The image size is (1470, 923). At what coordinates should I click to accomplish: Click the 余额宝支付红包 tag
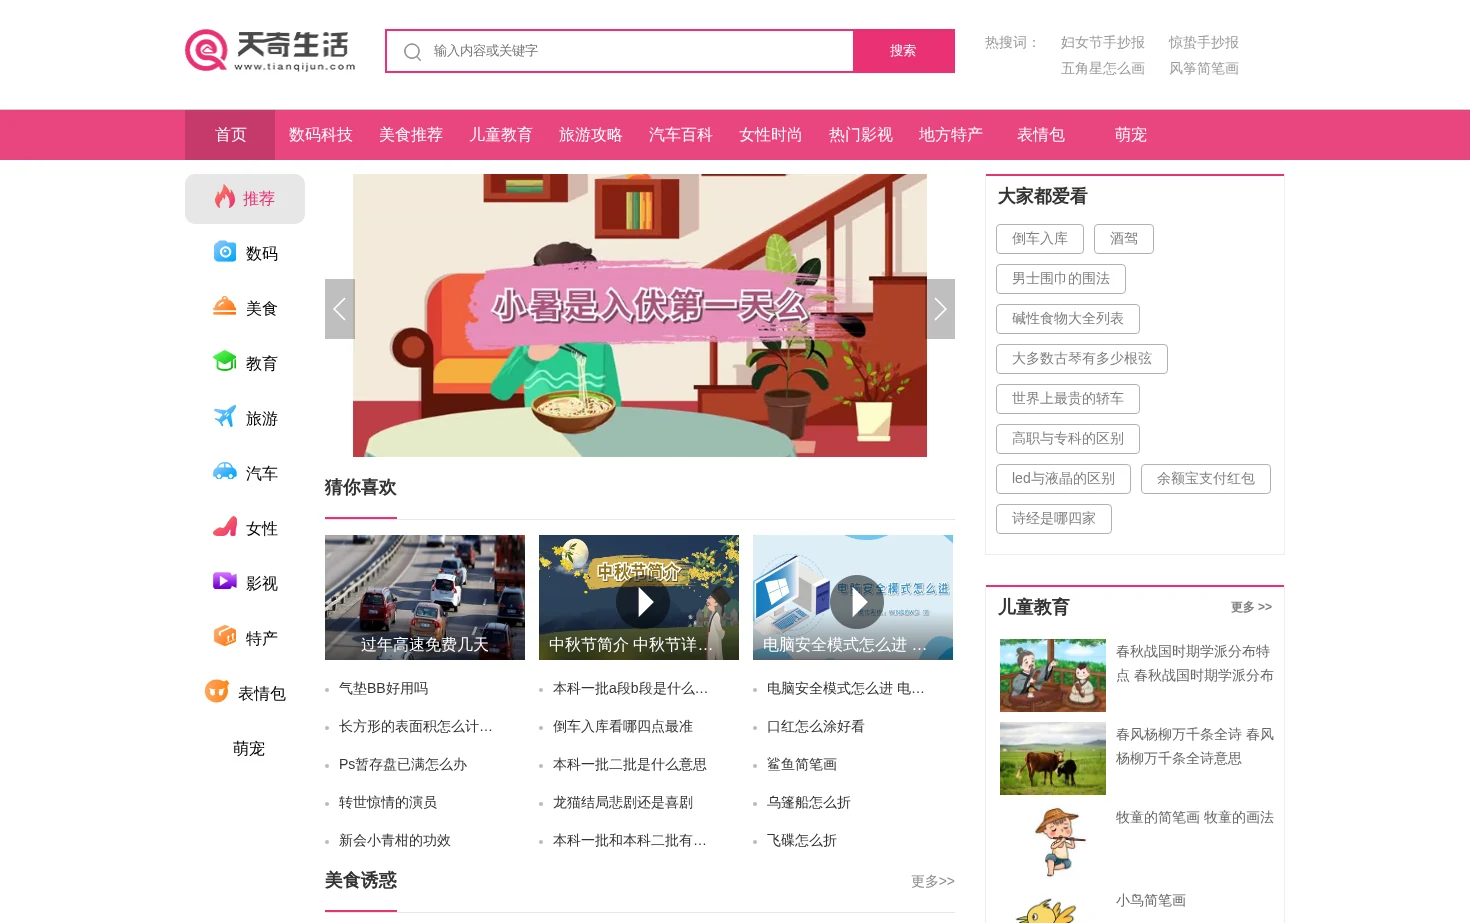[x=1205, y=479]
